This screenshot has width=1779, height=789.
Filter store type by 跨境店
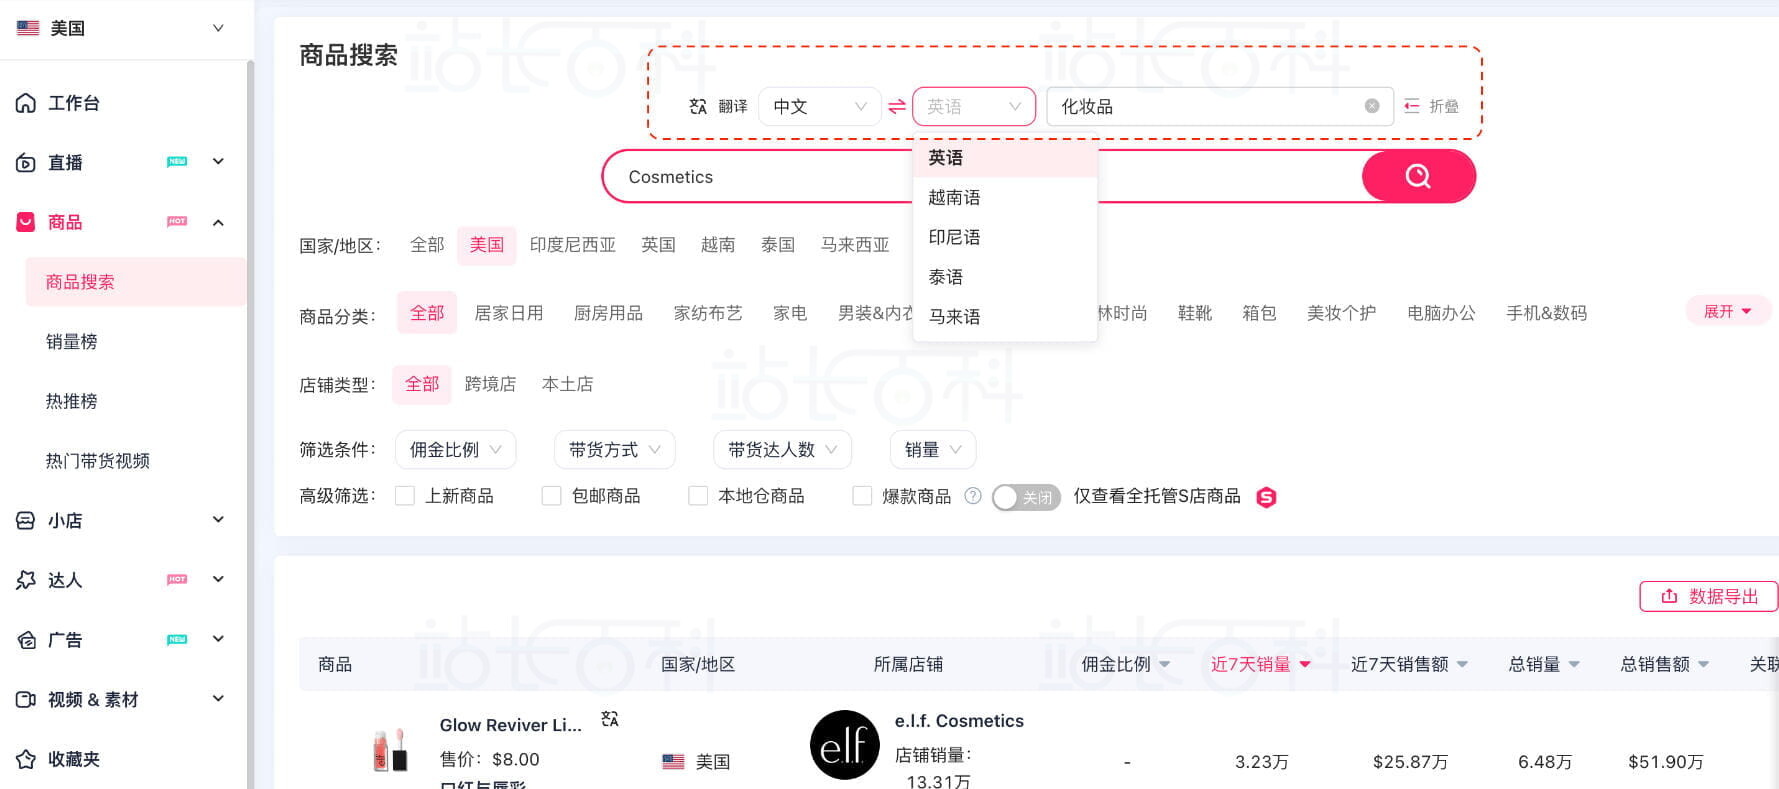tap(490, 384)
